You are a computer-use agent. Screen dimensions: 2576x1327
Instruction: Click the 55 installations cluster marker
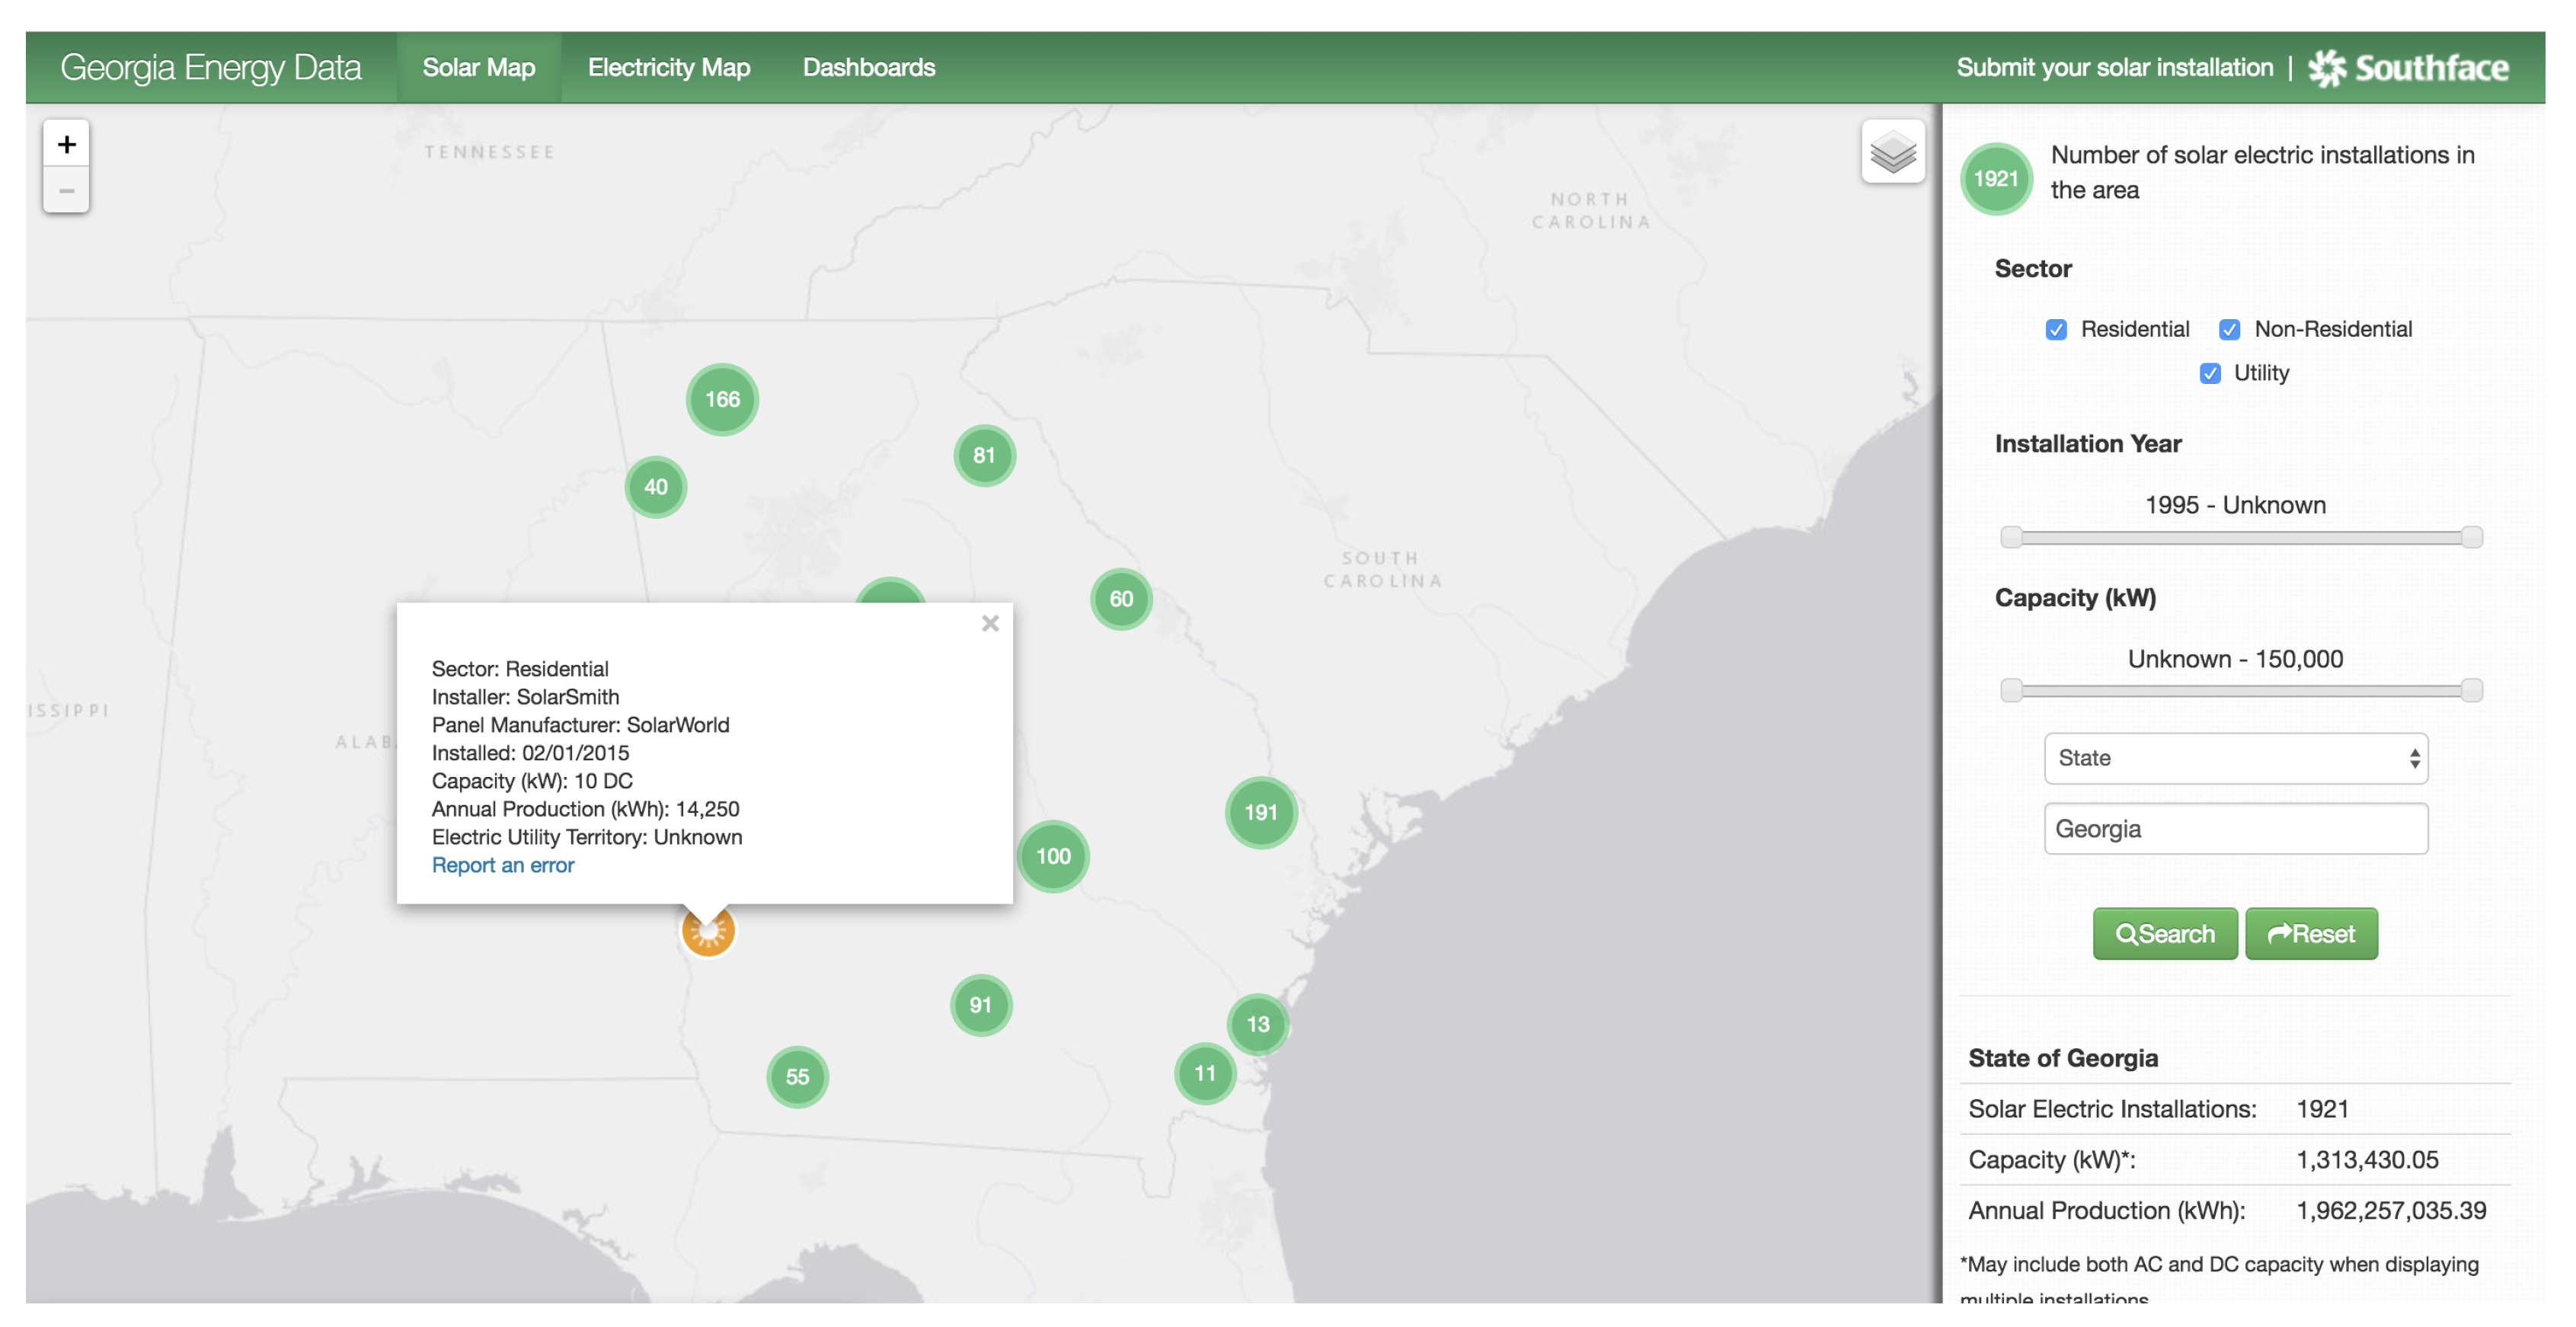point(797,1076)
